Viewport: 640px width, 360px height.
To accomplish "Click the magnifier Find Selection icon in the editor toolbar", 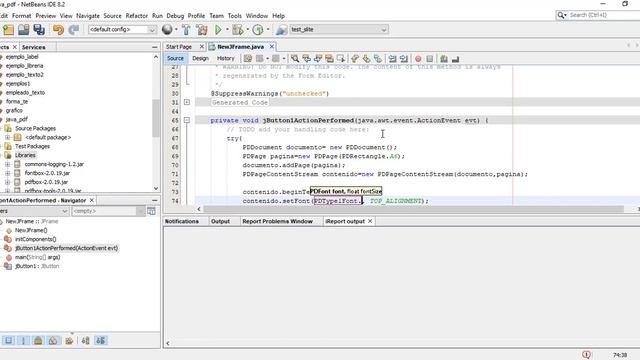I will click(295, 59).
